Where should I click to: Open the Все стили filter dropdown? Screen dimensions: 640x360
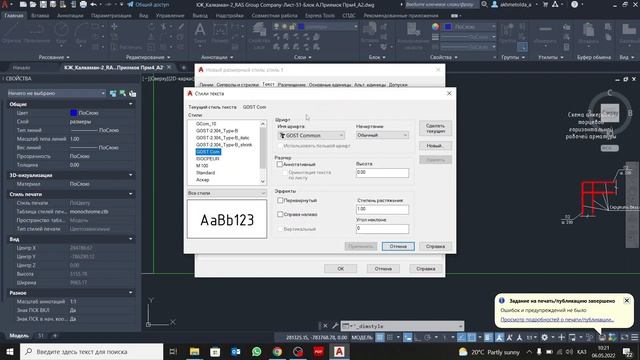coord(227,193)
